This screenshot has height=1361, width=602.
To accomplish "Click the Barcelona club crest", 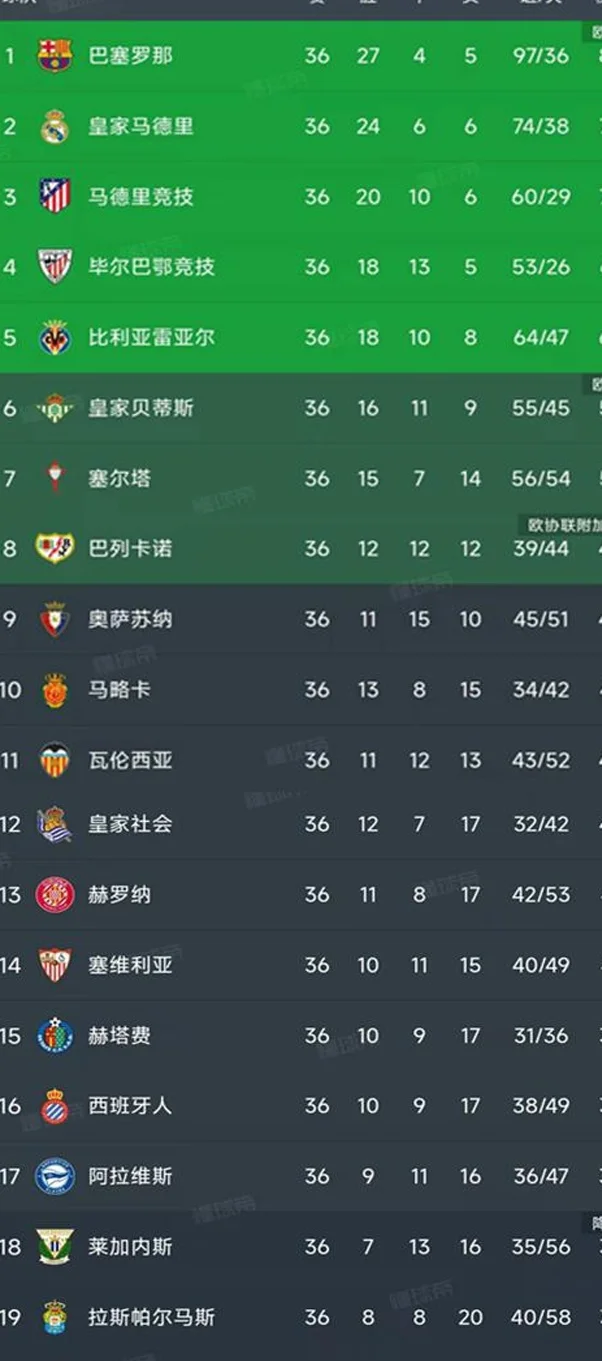I will tap(55, 55).
